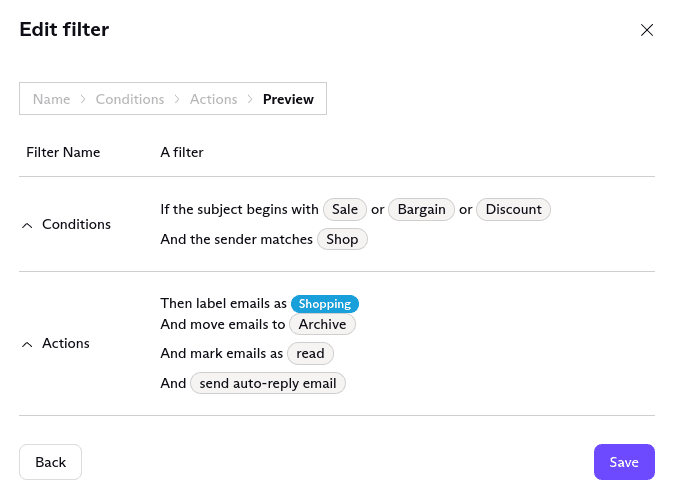Click the Save button
This screenshot has width=682, height=492.
coord(624,462)
